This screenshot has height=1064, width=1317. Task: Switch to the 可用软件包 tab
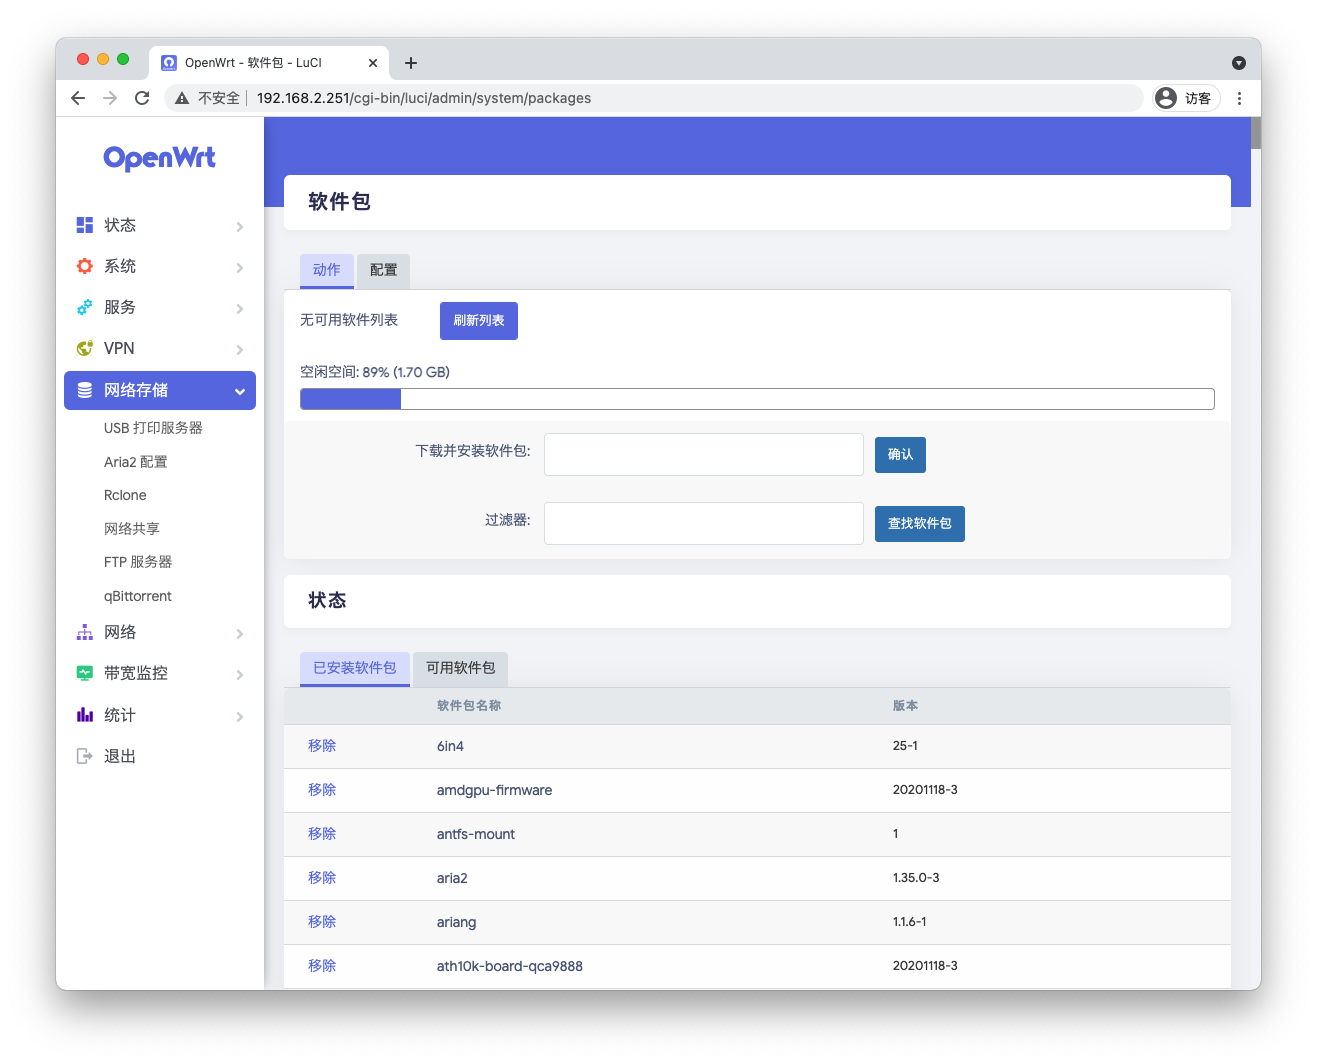460,668
